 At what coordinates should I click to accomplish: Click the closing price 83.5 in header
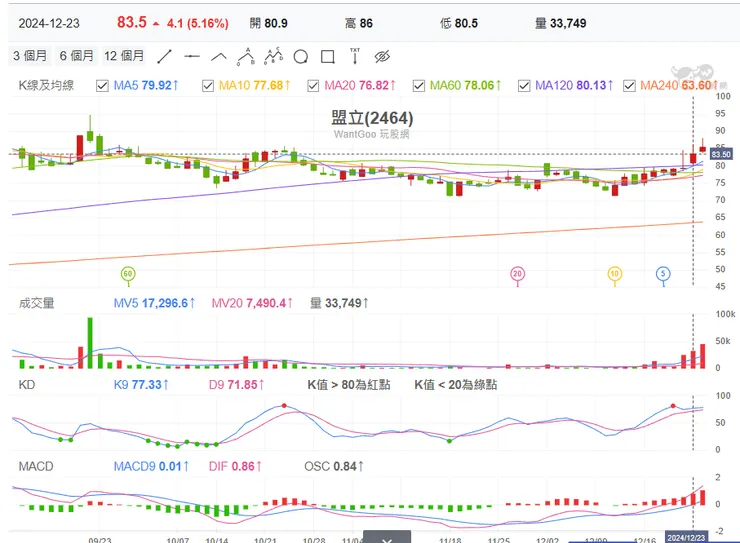pos(132,22)
